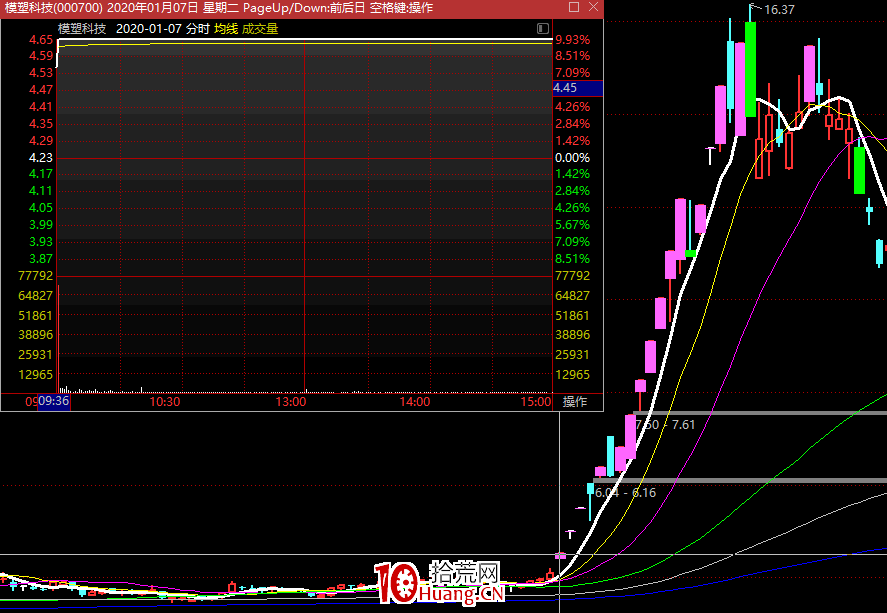
Task: Click the 2020-01-07 date label
Action: pos(148,29)
